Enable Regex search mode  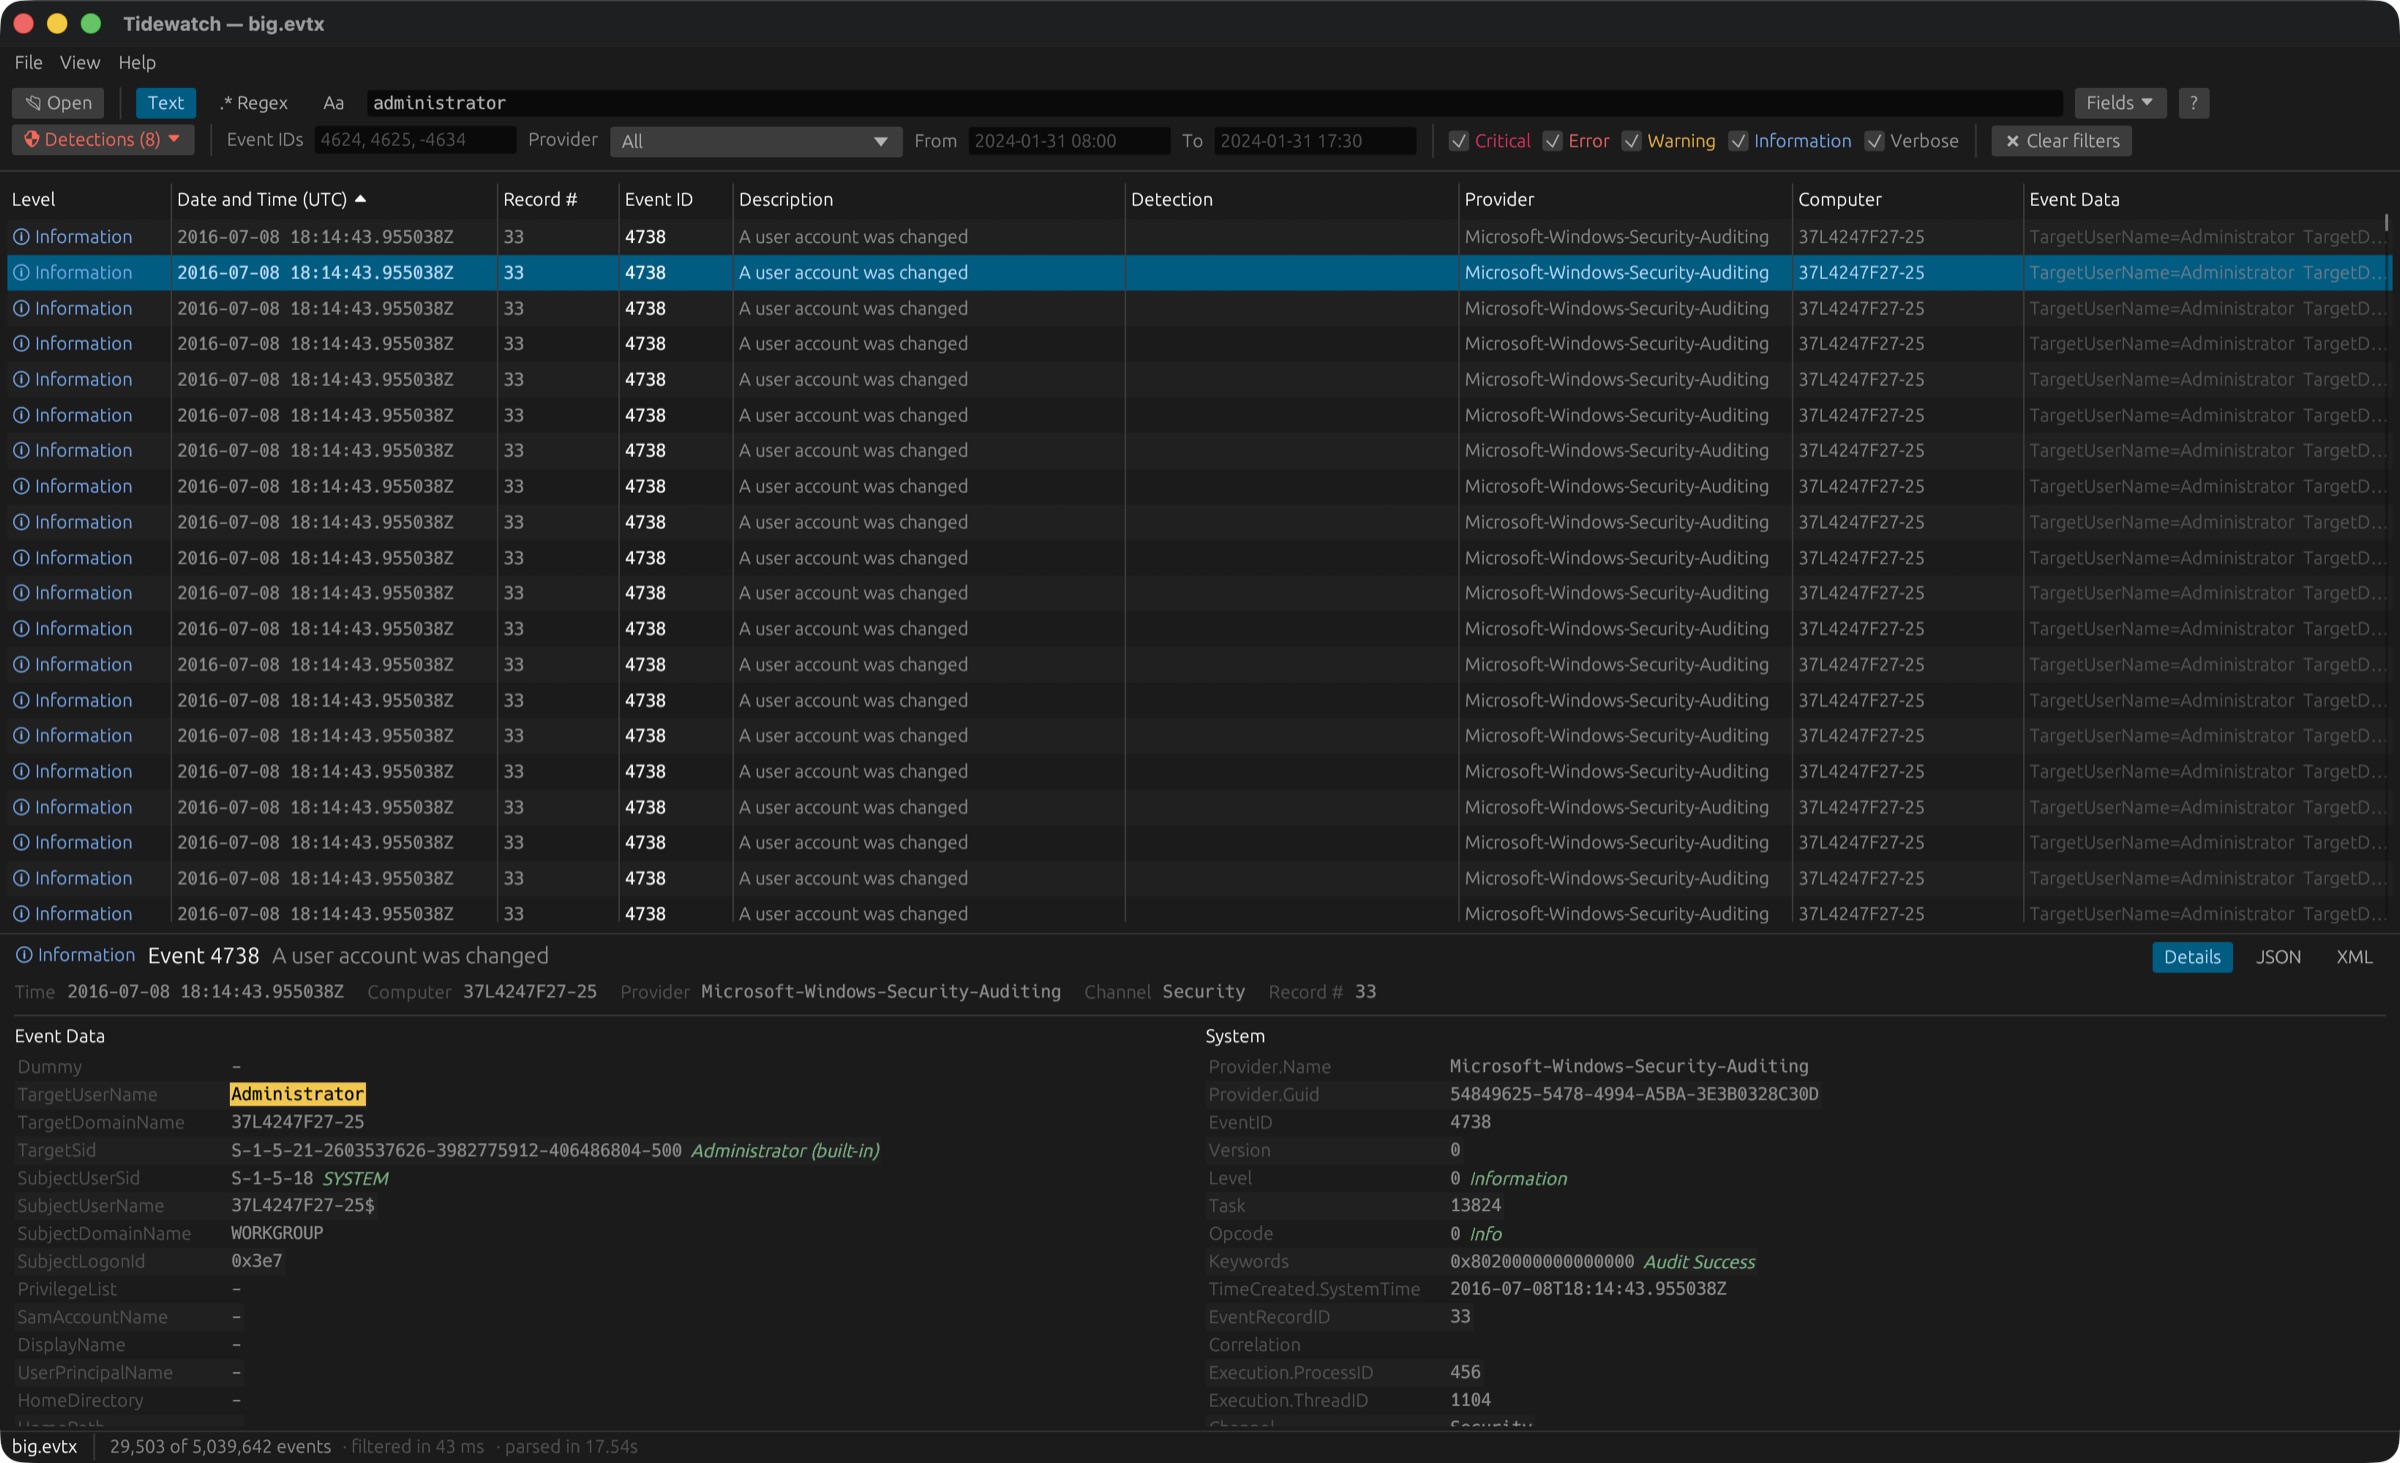click(254, 103)
